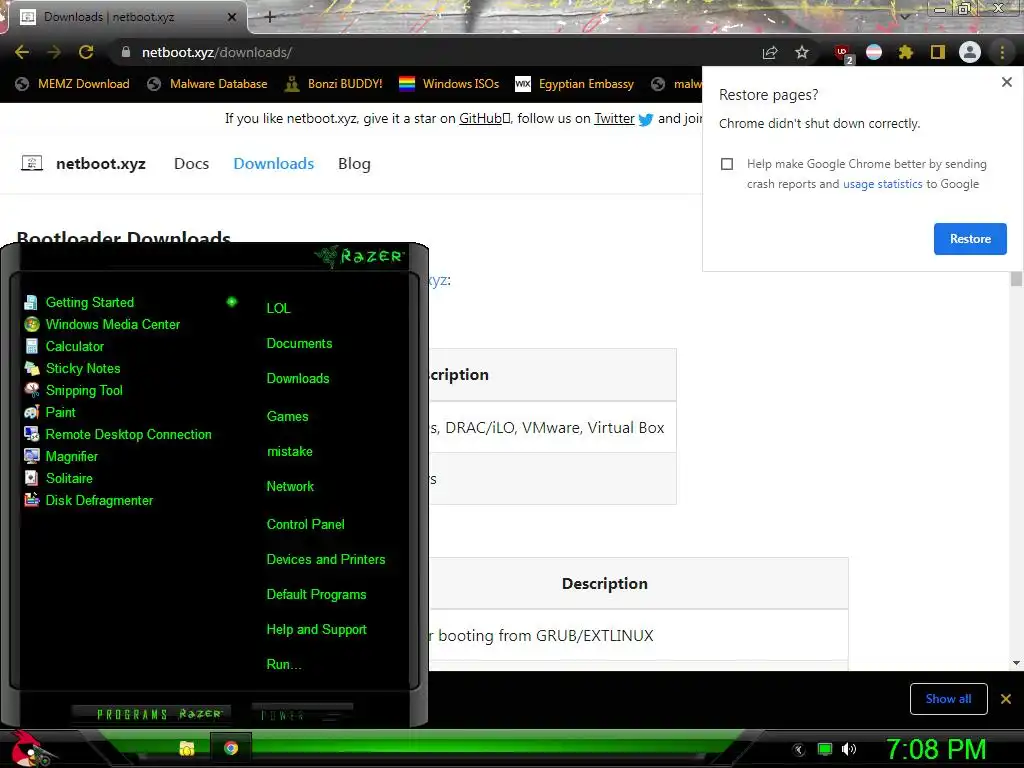Follow the Twitter link in banner
Viewport: 1024px width, 768px height.
[614, 118]
